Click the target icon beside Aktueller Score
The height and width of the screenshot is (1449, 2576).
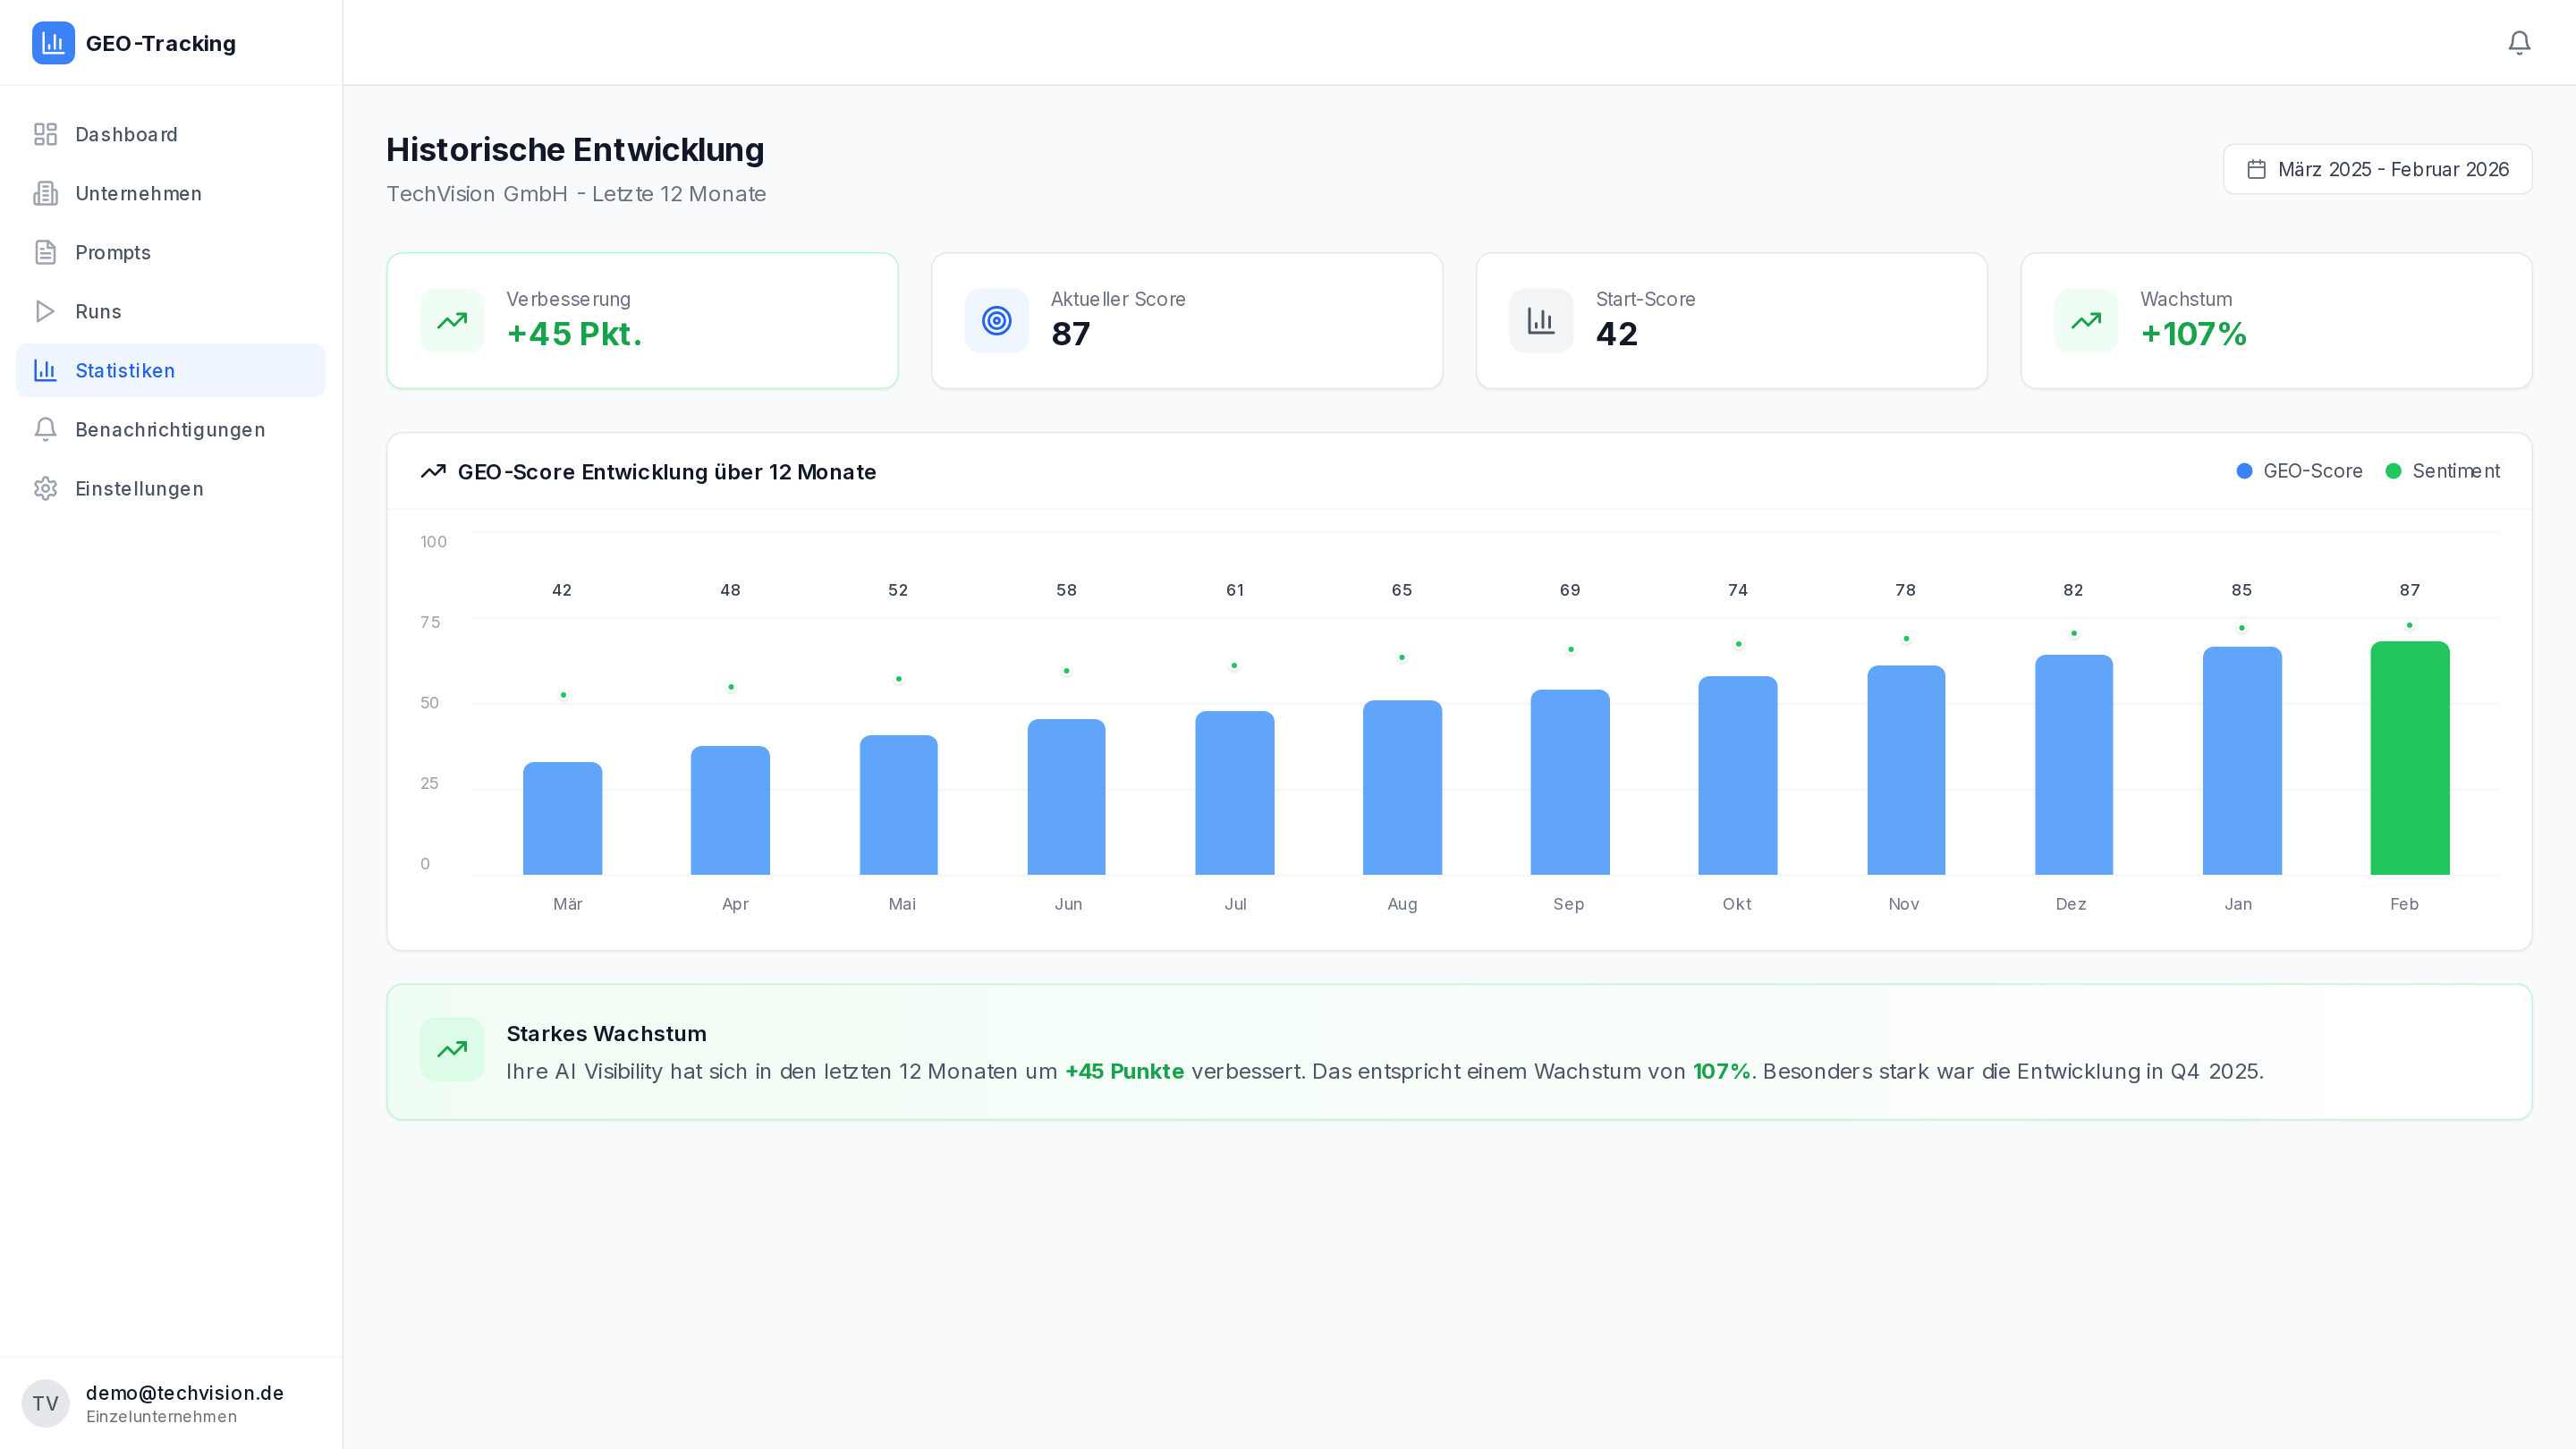tap(996, 321)
